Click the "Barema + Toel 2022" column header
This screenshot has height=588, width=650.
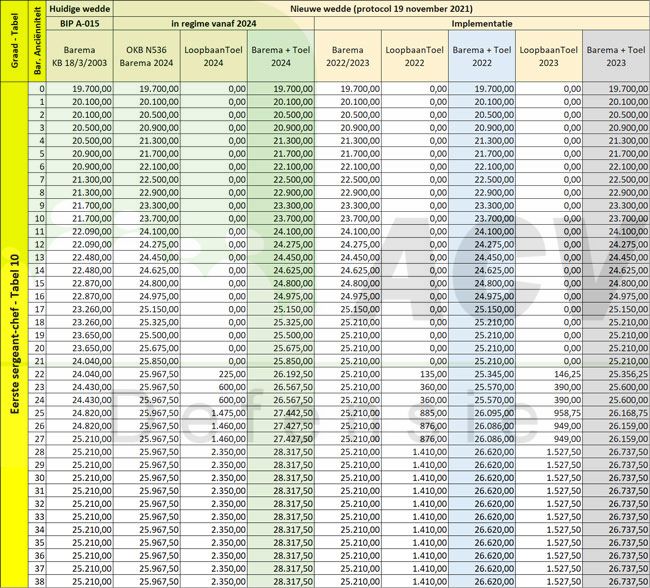(482, 56)
